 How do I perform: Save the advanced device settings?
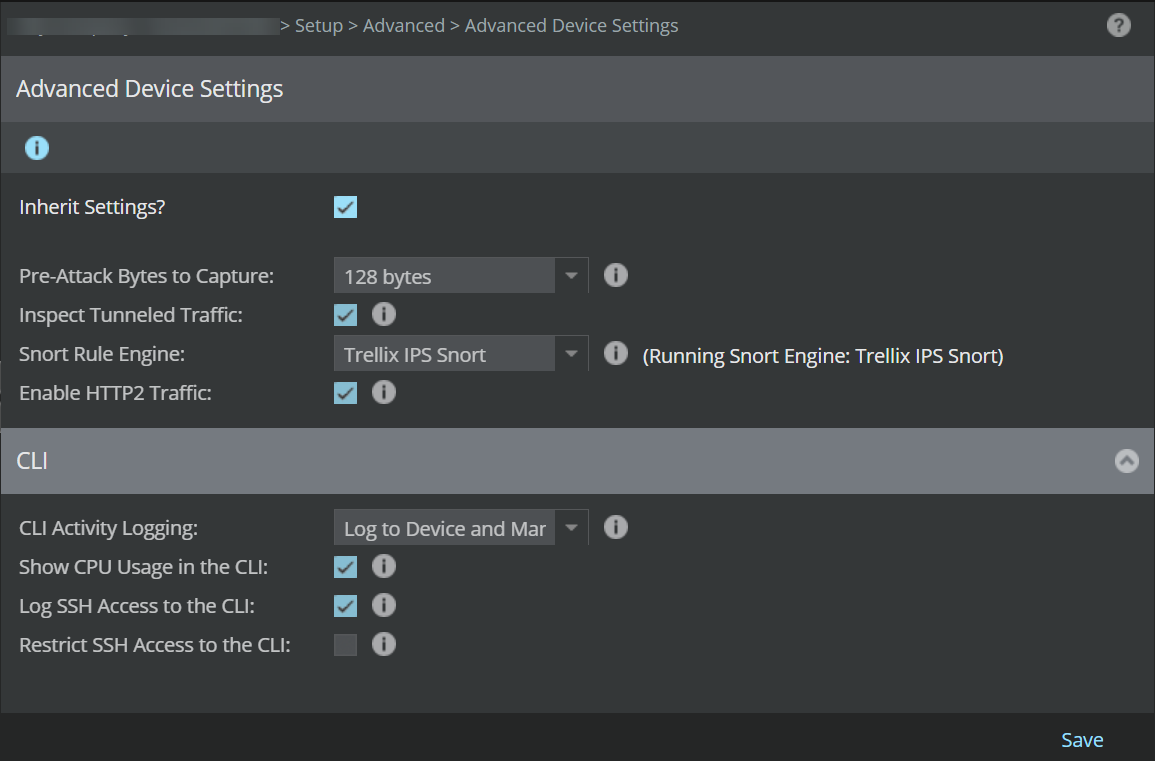point(1082,740)
